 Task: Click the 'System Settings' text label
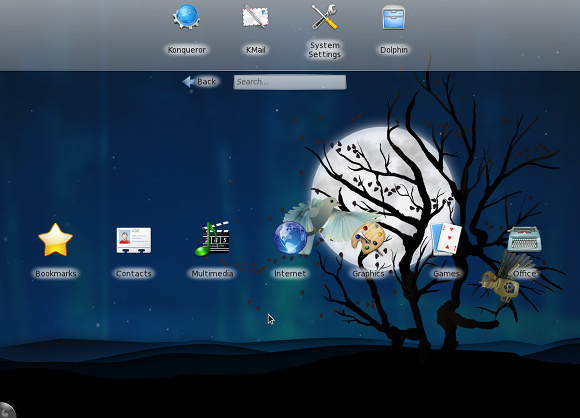324,50
